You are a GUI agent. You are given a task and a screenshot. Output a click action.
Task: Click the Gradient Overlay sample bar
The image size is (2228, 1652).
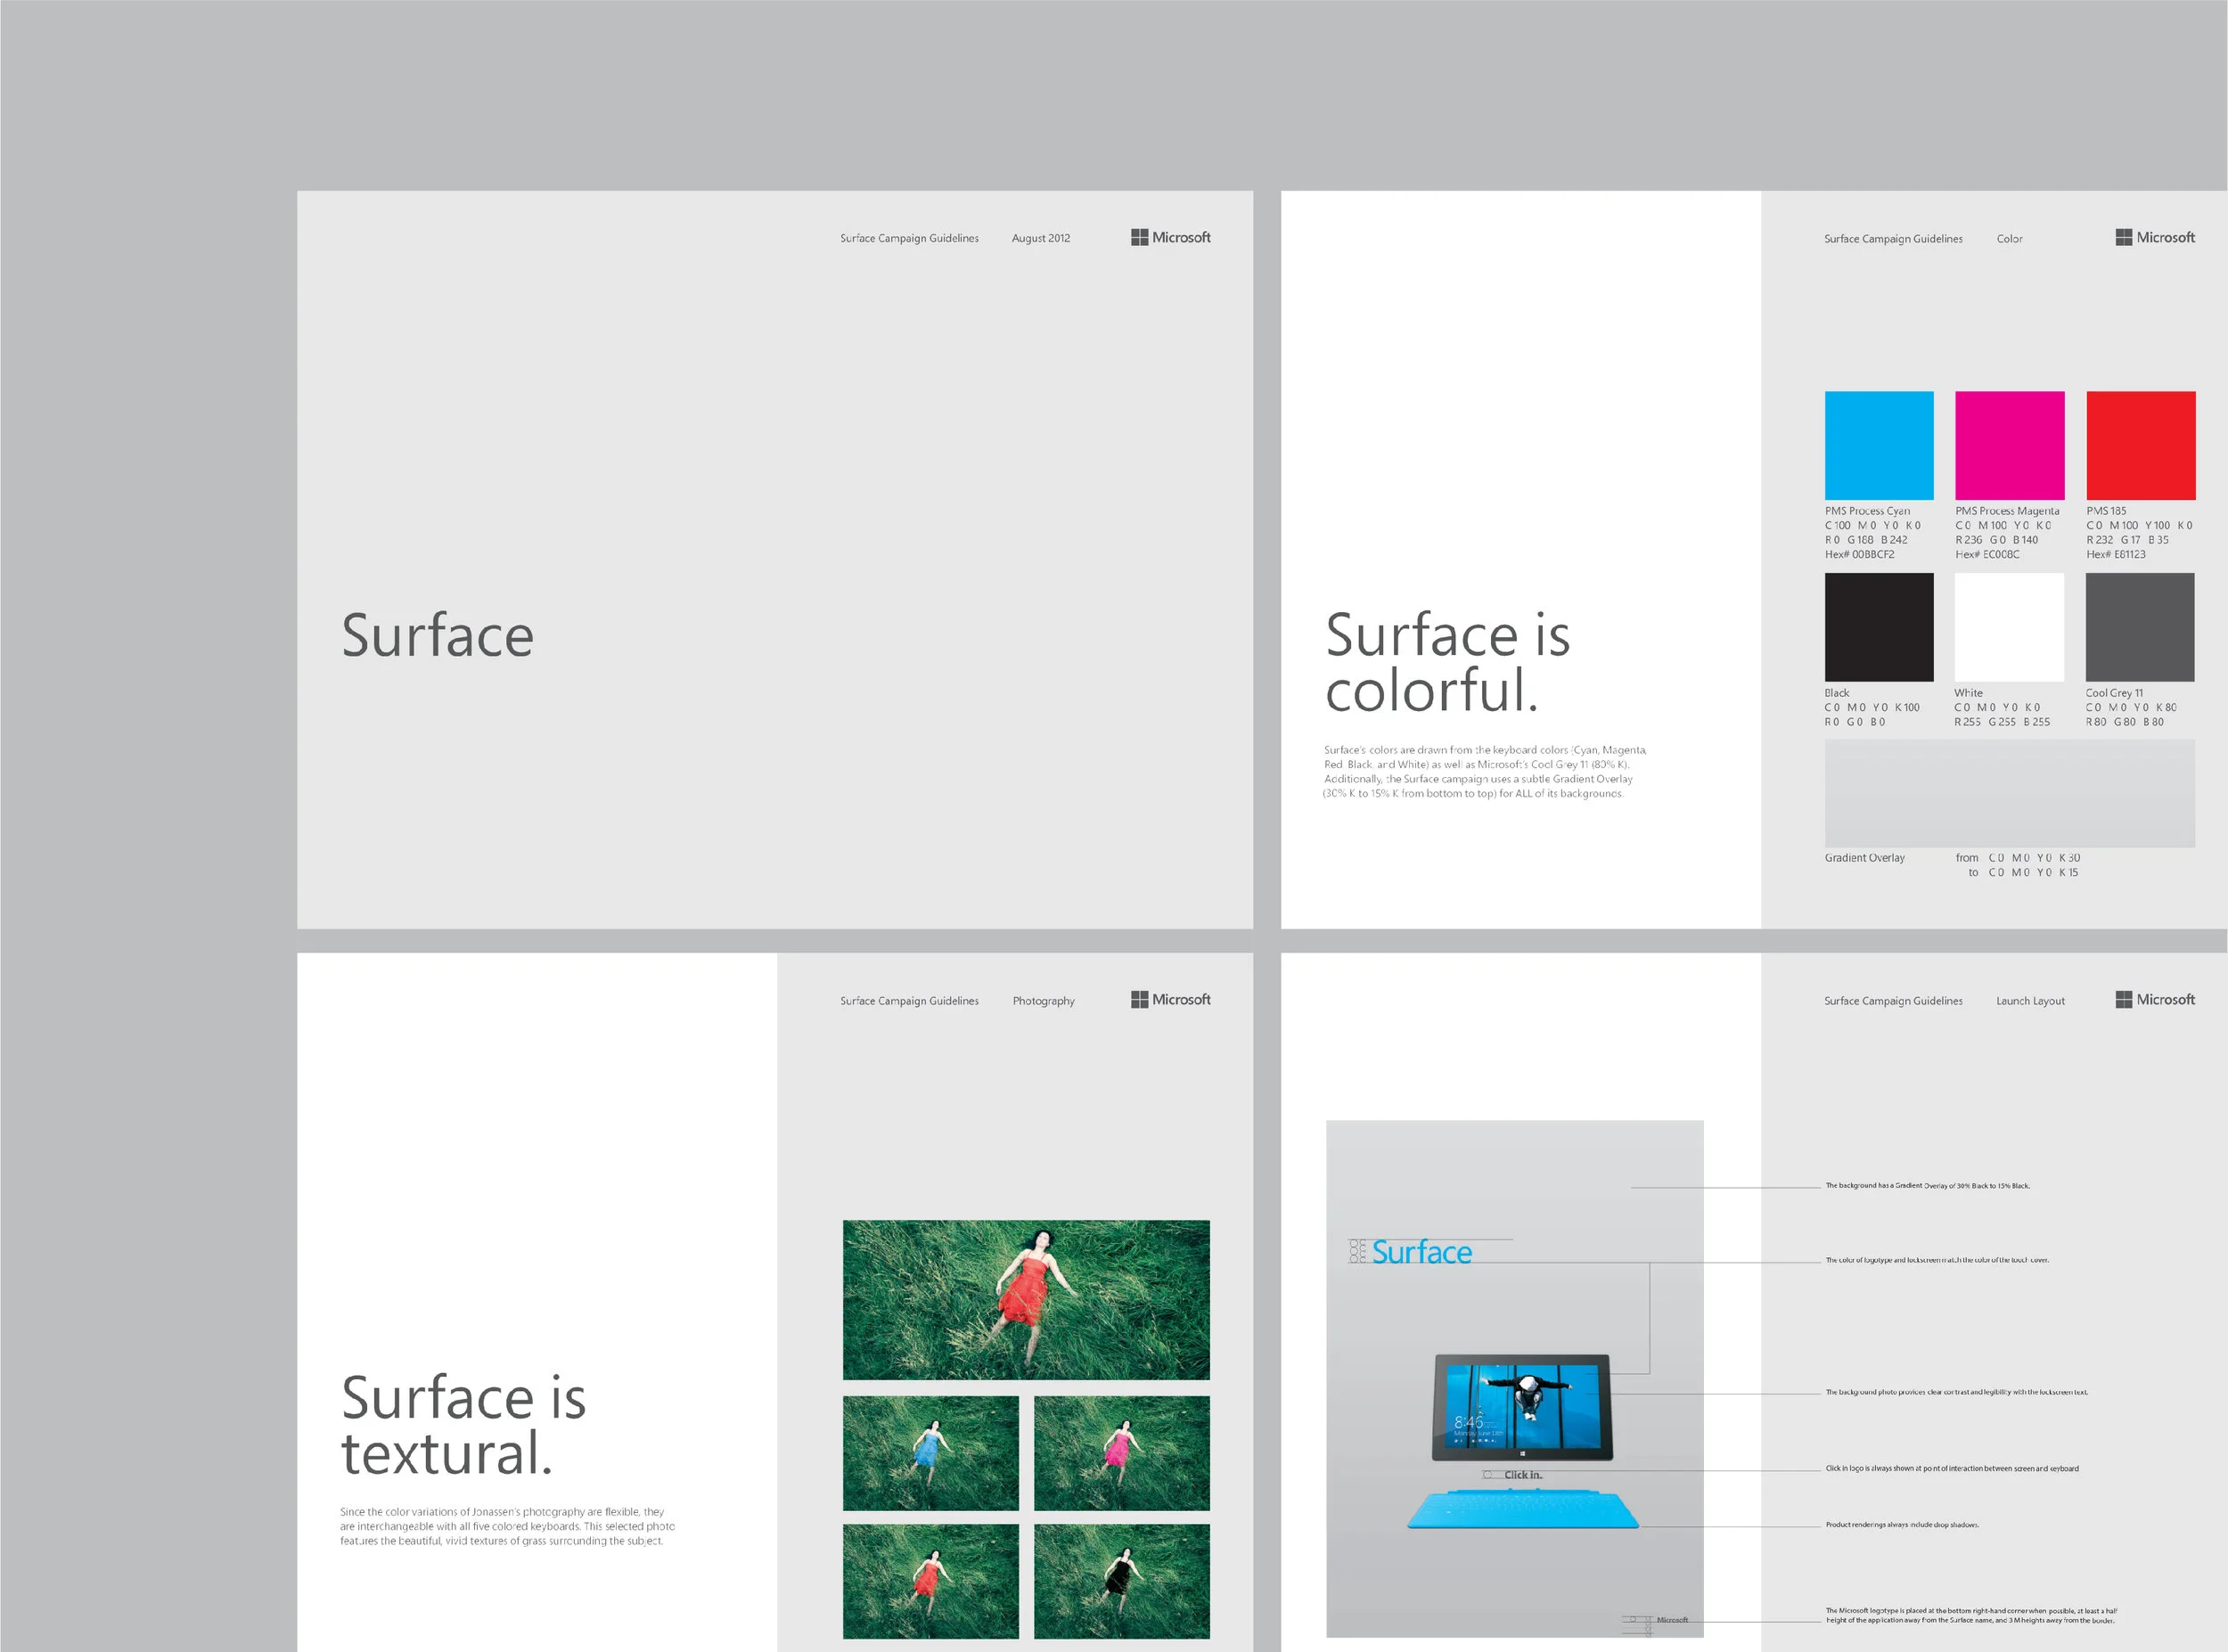click(x=2010, y=793)
